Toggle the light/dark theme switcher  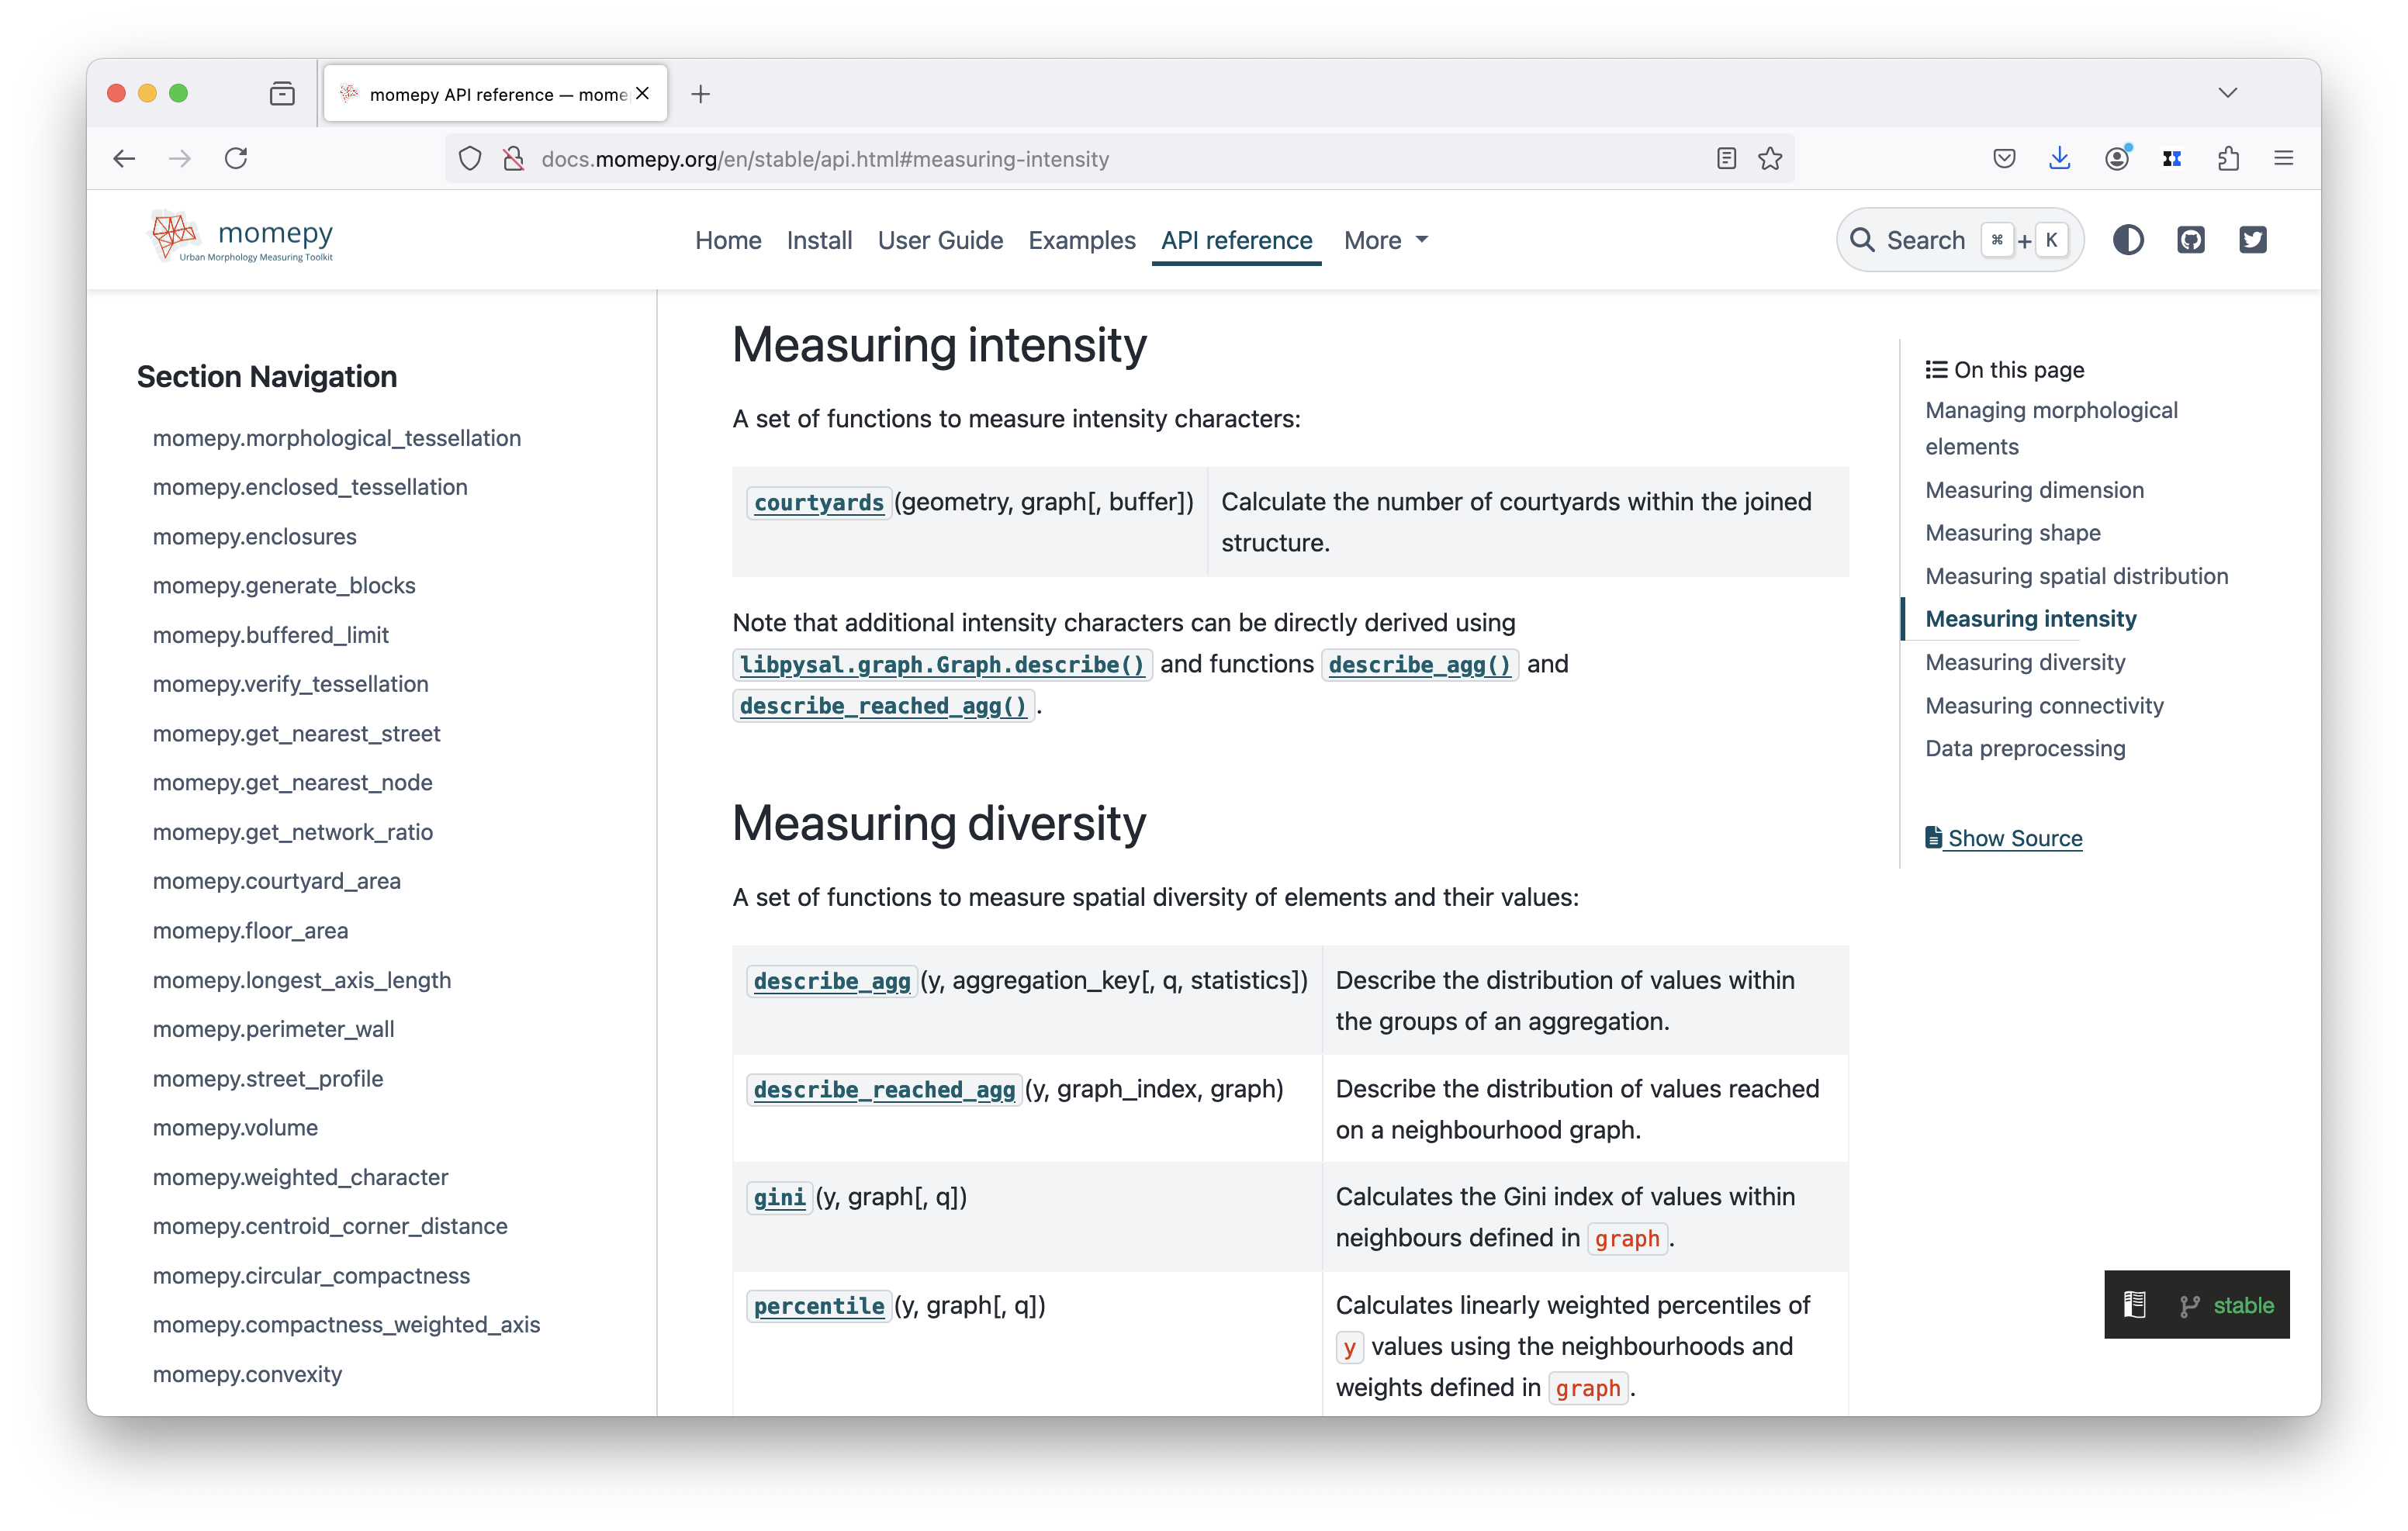point(2127,240)
